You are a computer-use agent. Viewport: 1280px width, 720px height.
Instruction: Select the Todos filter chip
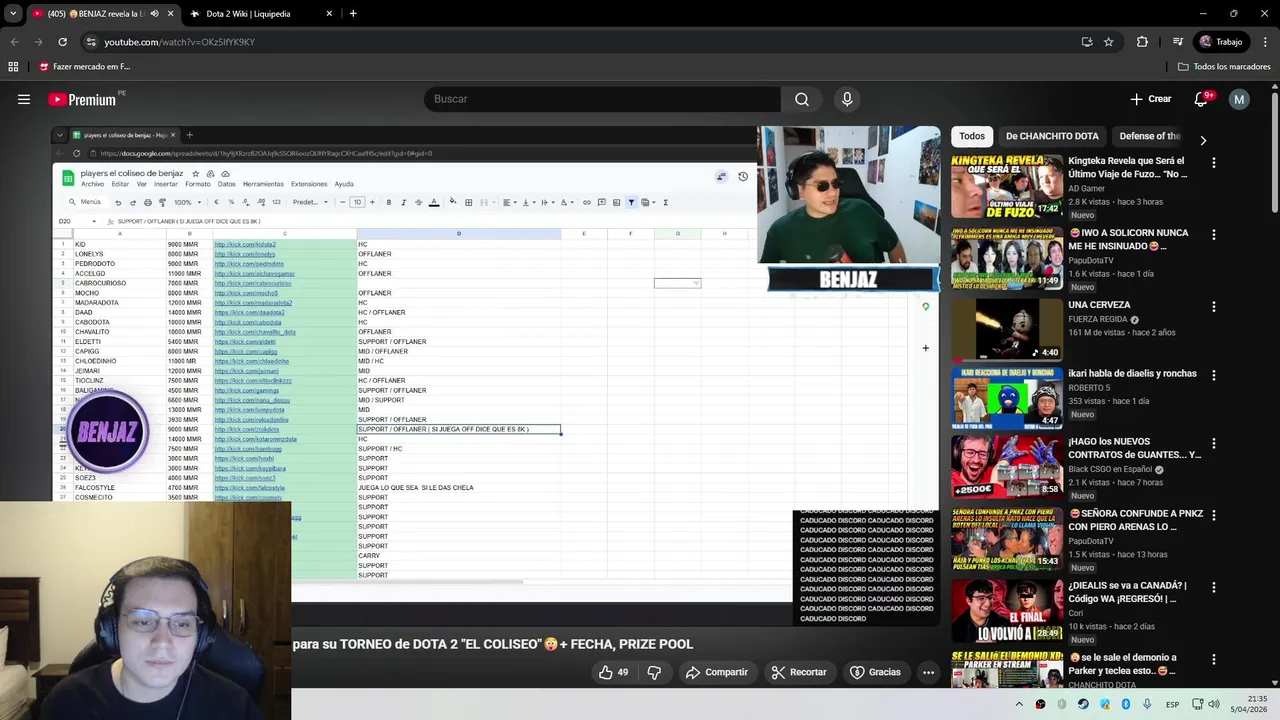coord(972,136)
